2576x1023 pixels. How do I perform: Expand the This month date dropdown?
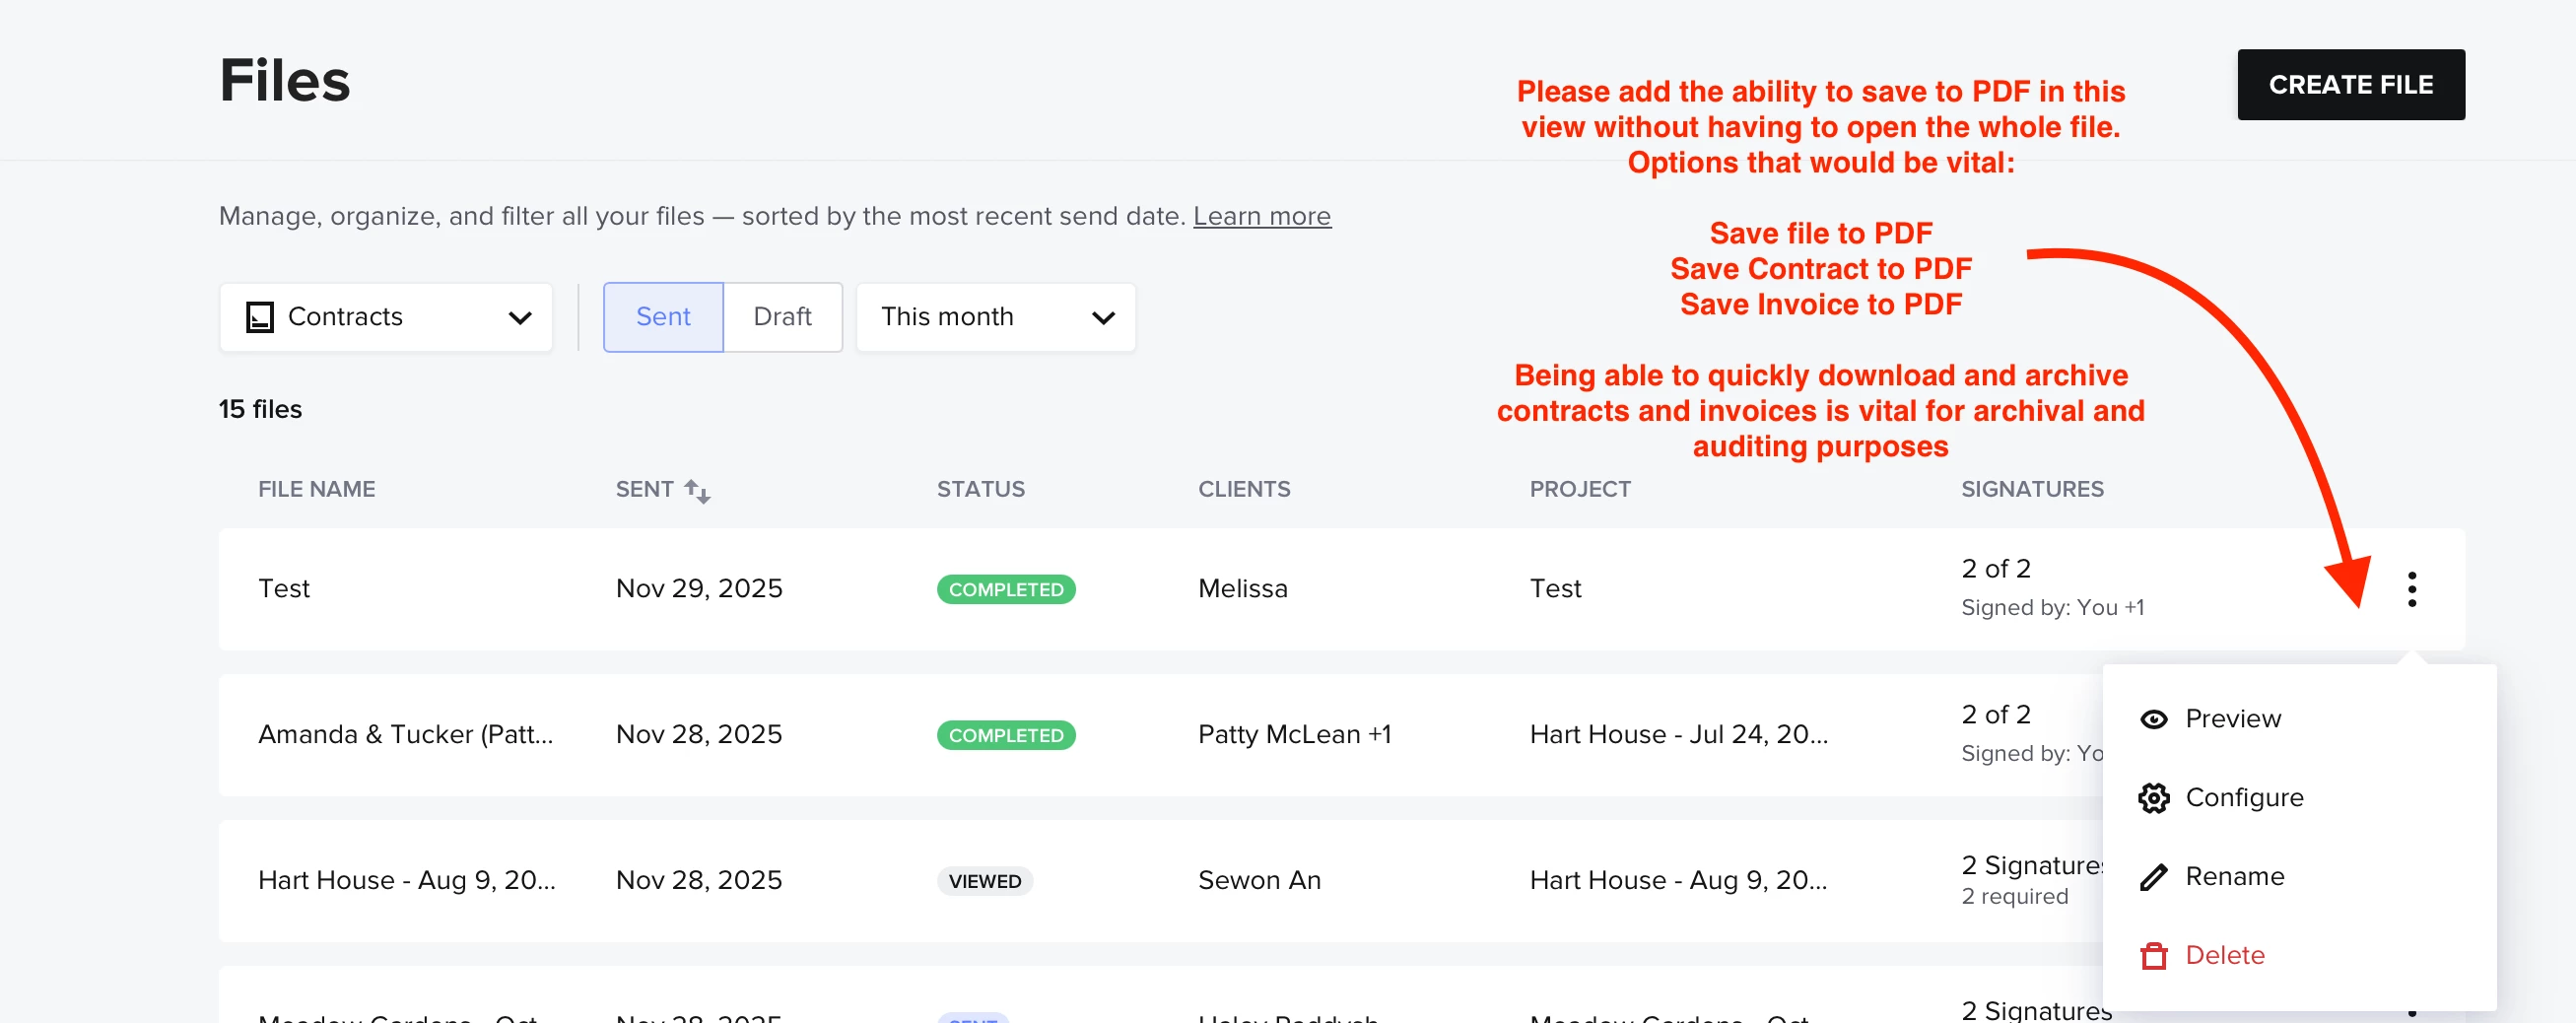point(995,317)
